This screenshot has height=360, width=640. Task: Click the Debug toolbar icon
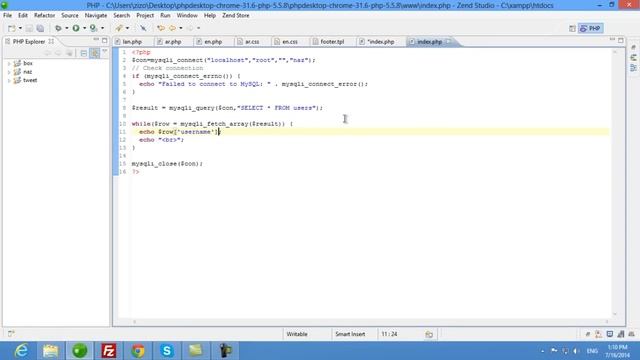pos(58,28)
